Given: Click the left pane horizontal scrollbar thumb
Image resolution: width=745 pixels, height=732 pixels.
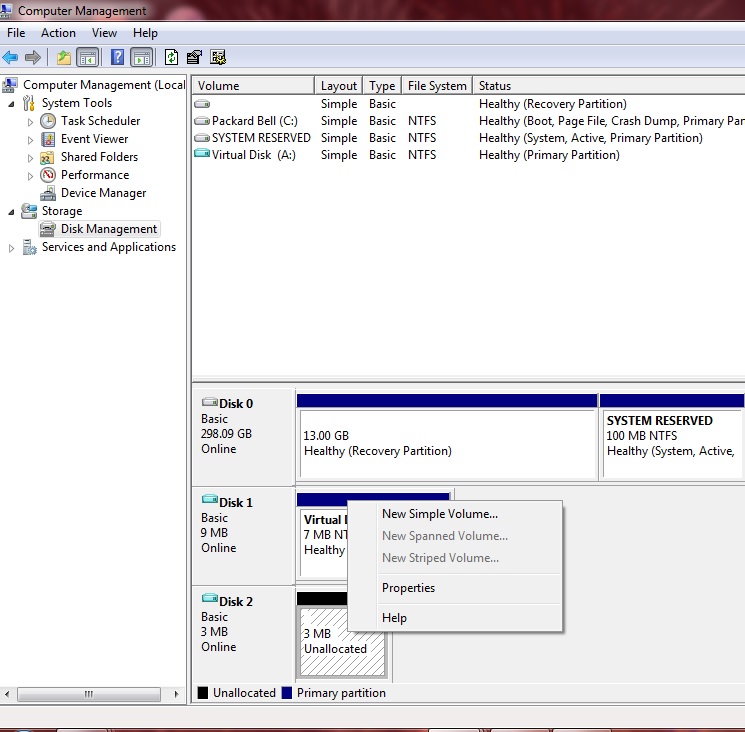Looking at the screenshot, I should 89,694.
